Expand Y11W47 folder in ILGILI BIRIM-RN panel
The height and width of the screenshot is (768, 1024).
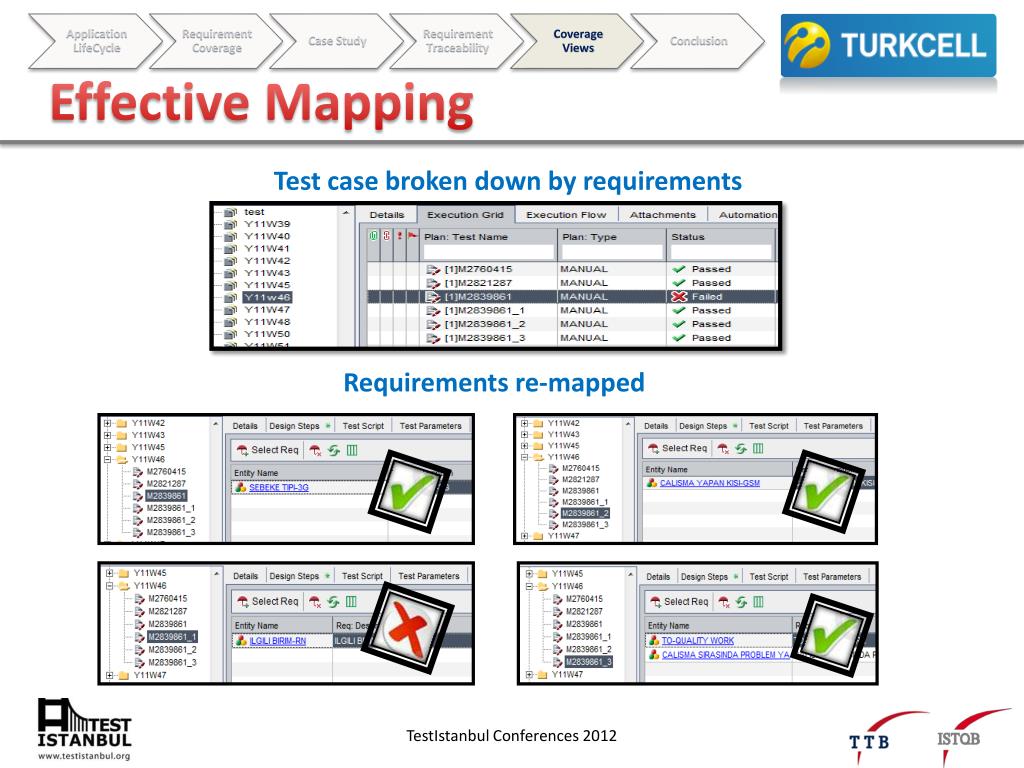point(110,675)
